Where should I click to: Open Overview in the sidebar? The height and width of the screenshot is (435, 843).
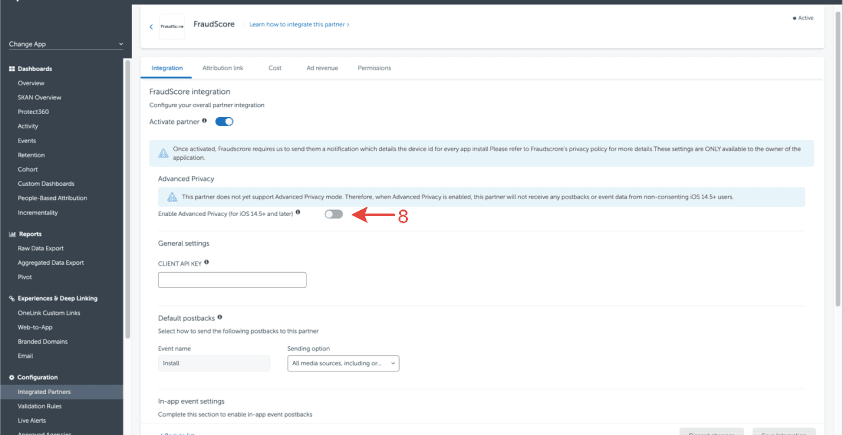tap(31, 83)
